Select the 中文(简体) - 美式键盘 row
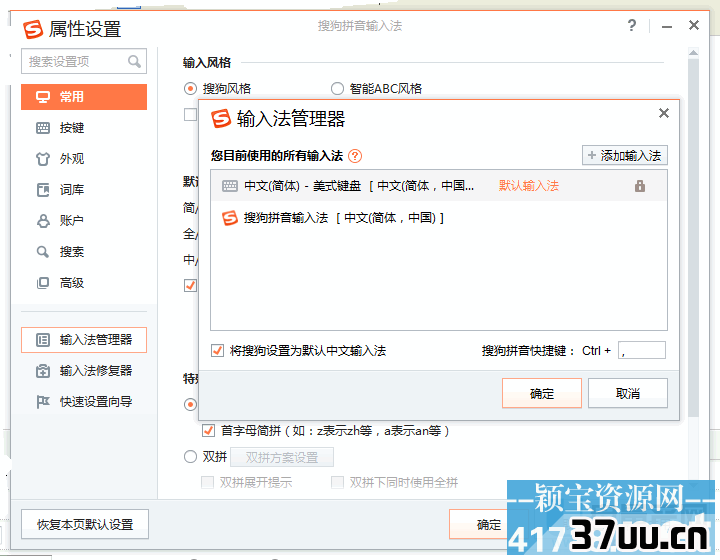Screen dimensions: 720x560 pyautogui.click(x=439, y=185)
